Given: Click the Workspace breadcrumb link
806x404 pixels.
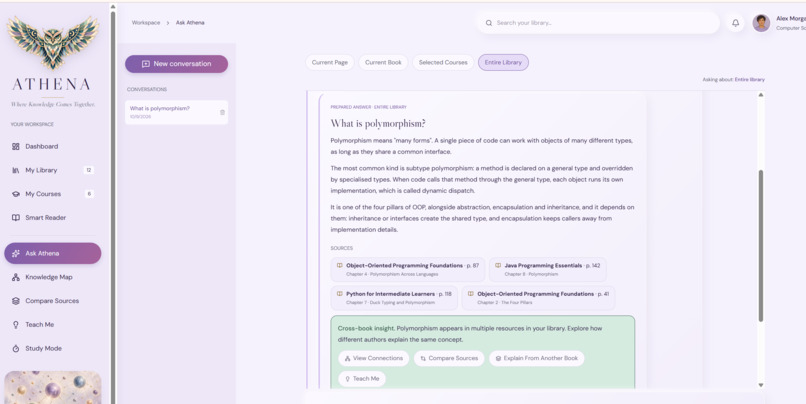Looking at the screenshot, I should [145, 23].
